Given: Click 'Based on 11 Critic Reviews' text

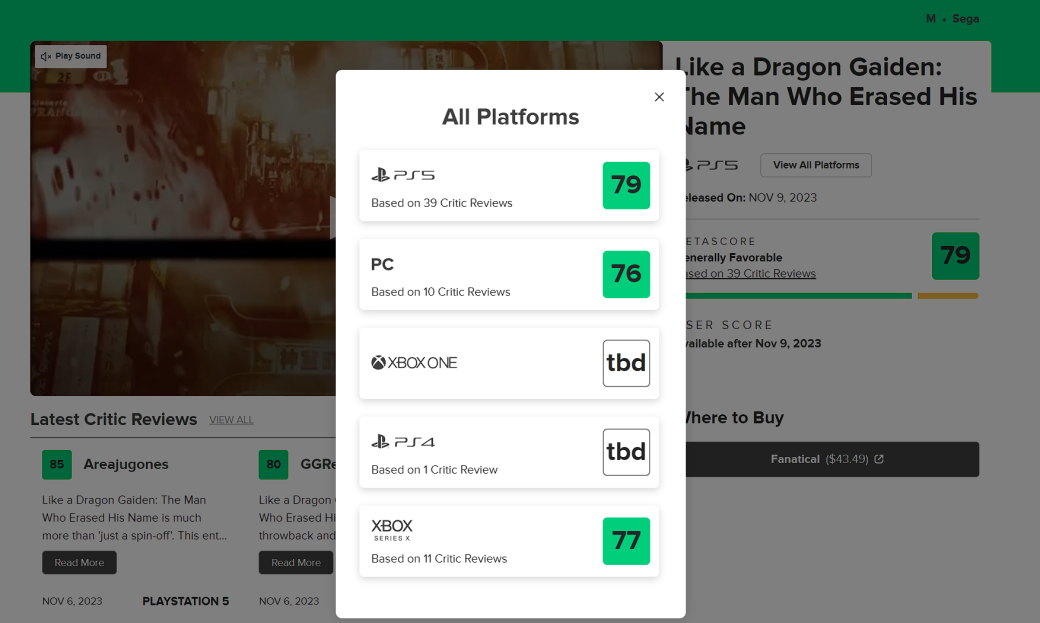Looking at the screenshot, I should pos(439,559).
